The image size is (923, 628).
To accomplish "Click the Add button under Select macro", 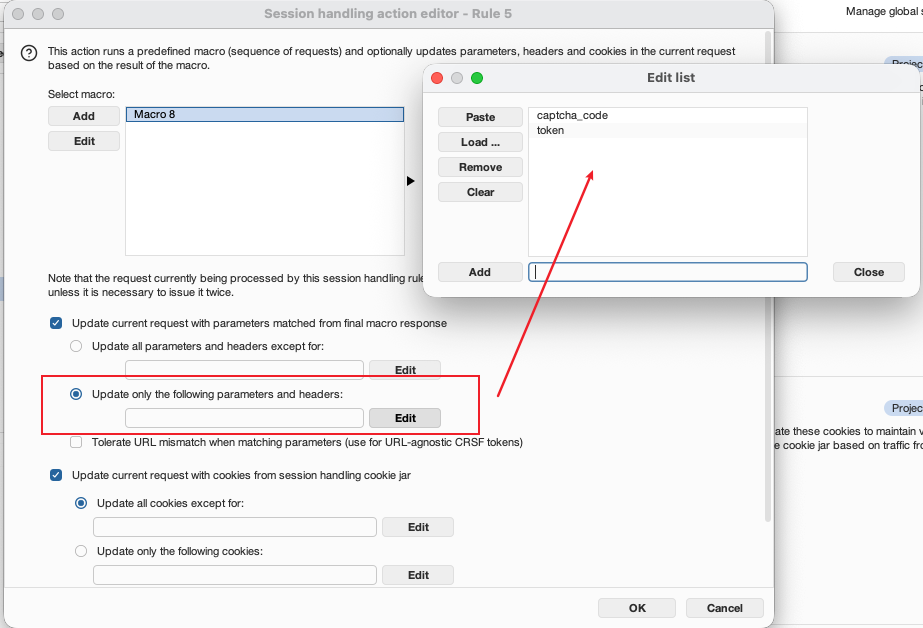I will [x=84, y=116].
